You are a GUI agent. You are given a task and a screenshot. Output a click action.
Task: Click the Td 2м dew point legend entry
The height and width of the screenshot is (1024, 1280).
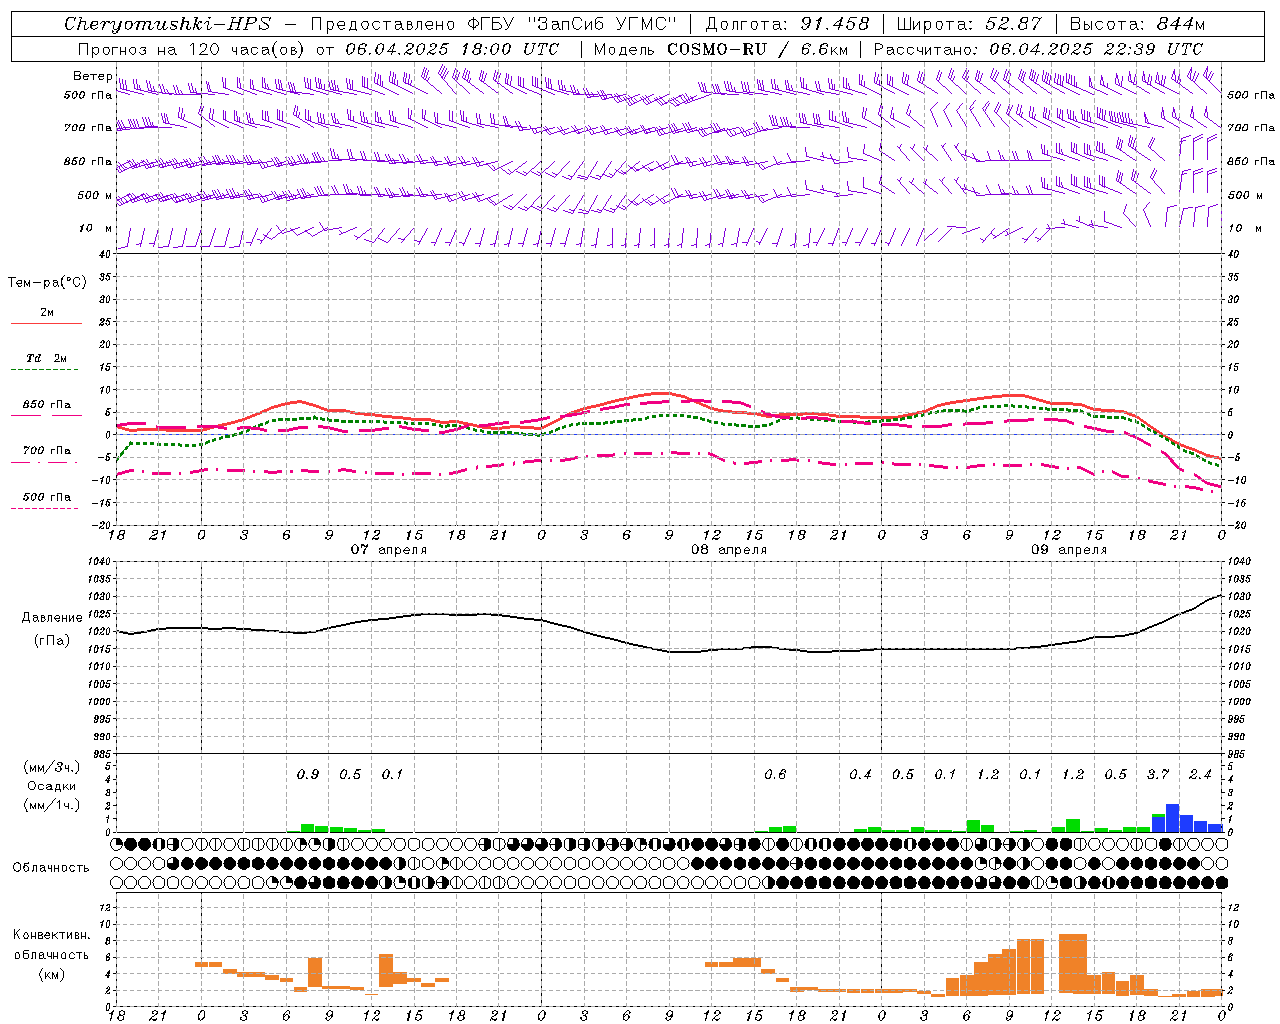point(47,358)
